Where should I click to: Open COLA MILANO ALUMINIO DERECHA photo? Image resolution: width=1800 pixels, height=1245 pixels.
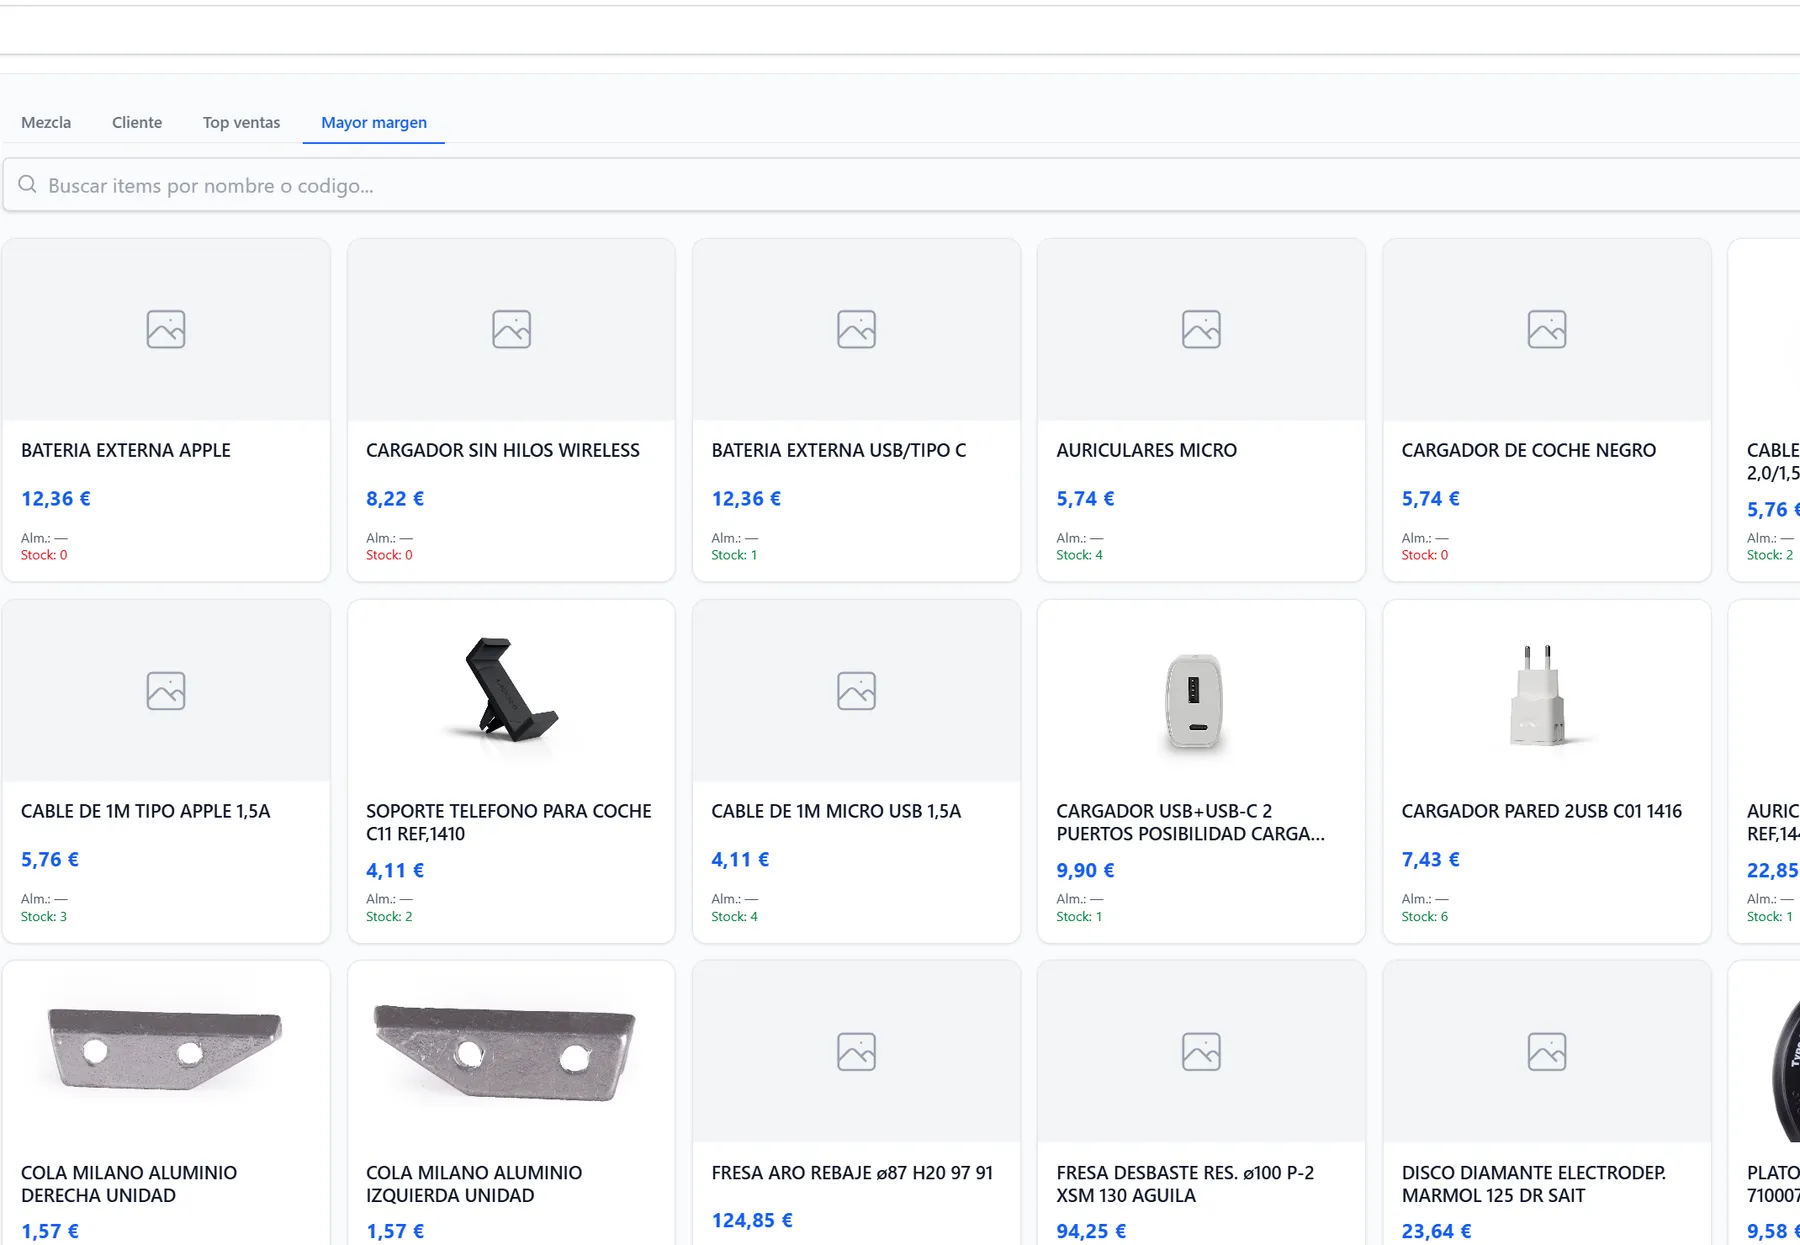[166, 1051]
